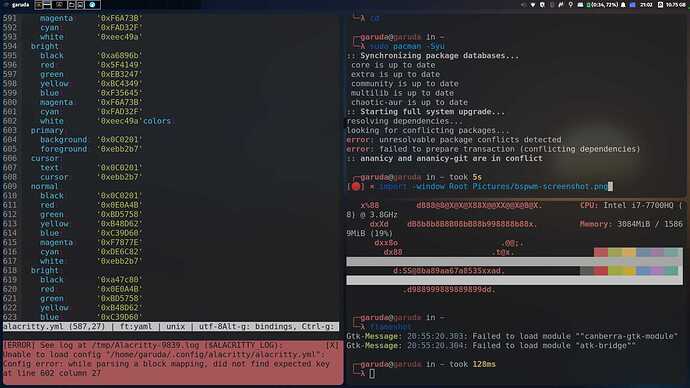Click the 'sudo pacman -Syu' command

coord(407,46)
